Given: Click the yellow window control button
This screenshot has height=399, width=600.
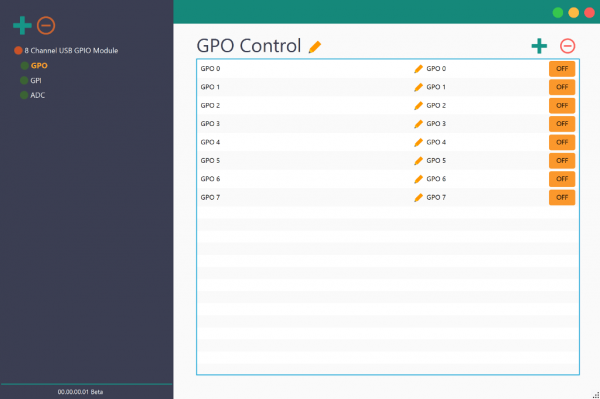Looking at the screenshot, I should (x=574, y=13).
